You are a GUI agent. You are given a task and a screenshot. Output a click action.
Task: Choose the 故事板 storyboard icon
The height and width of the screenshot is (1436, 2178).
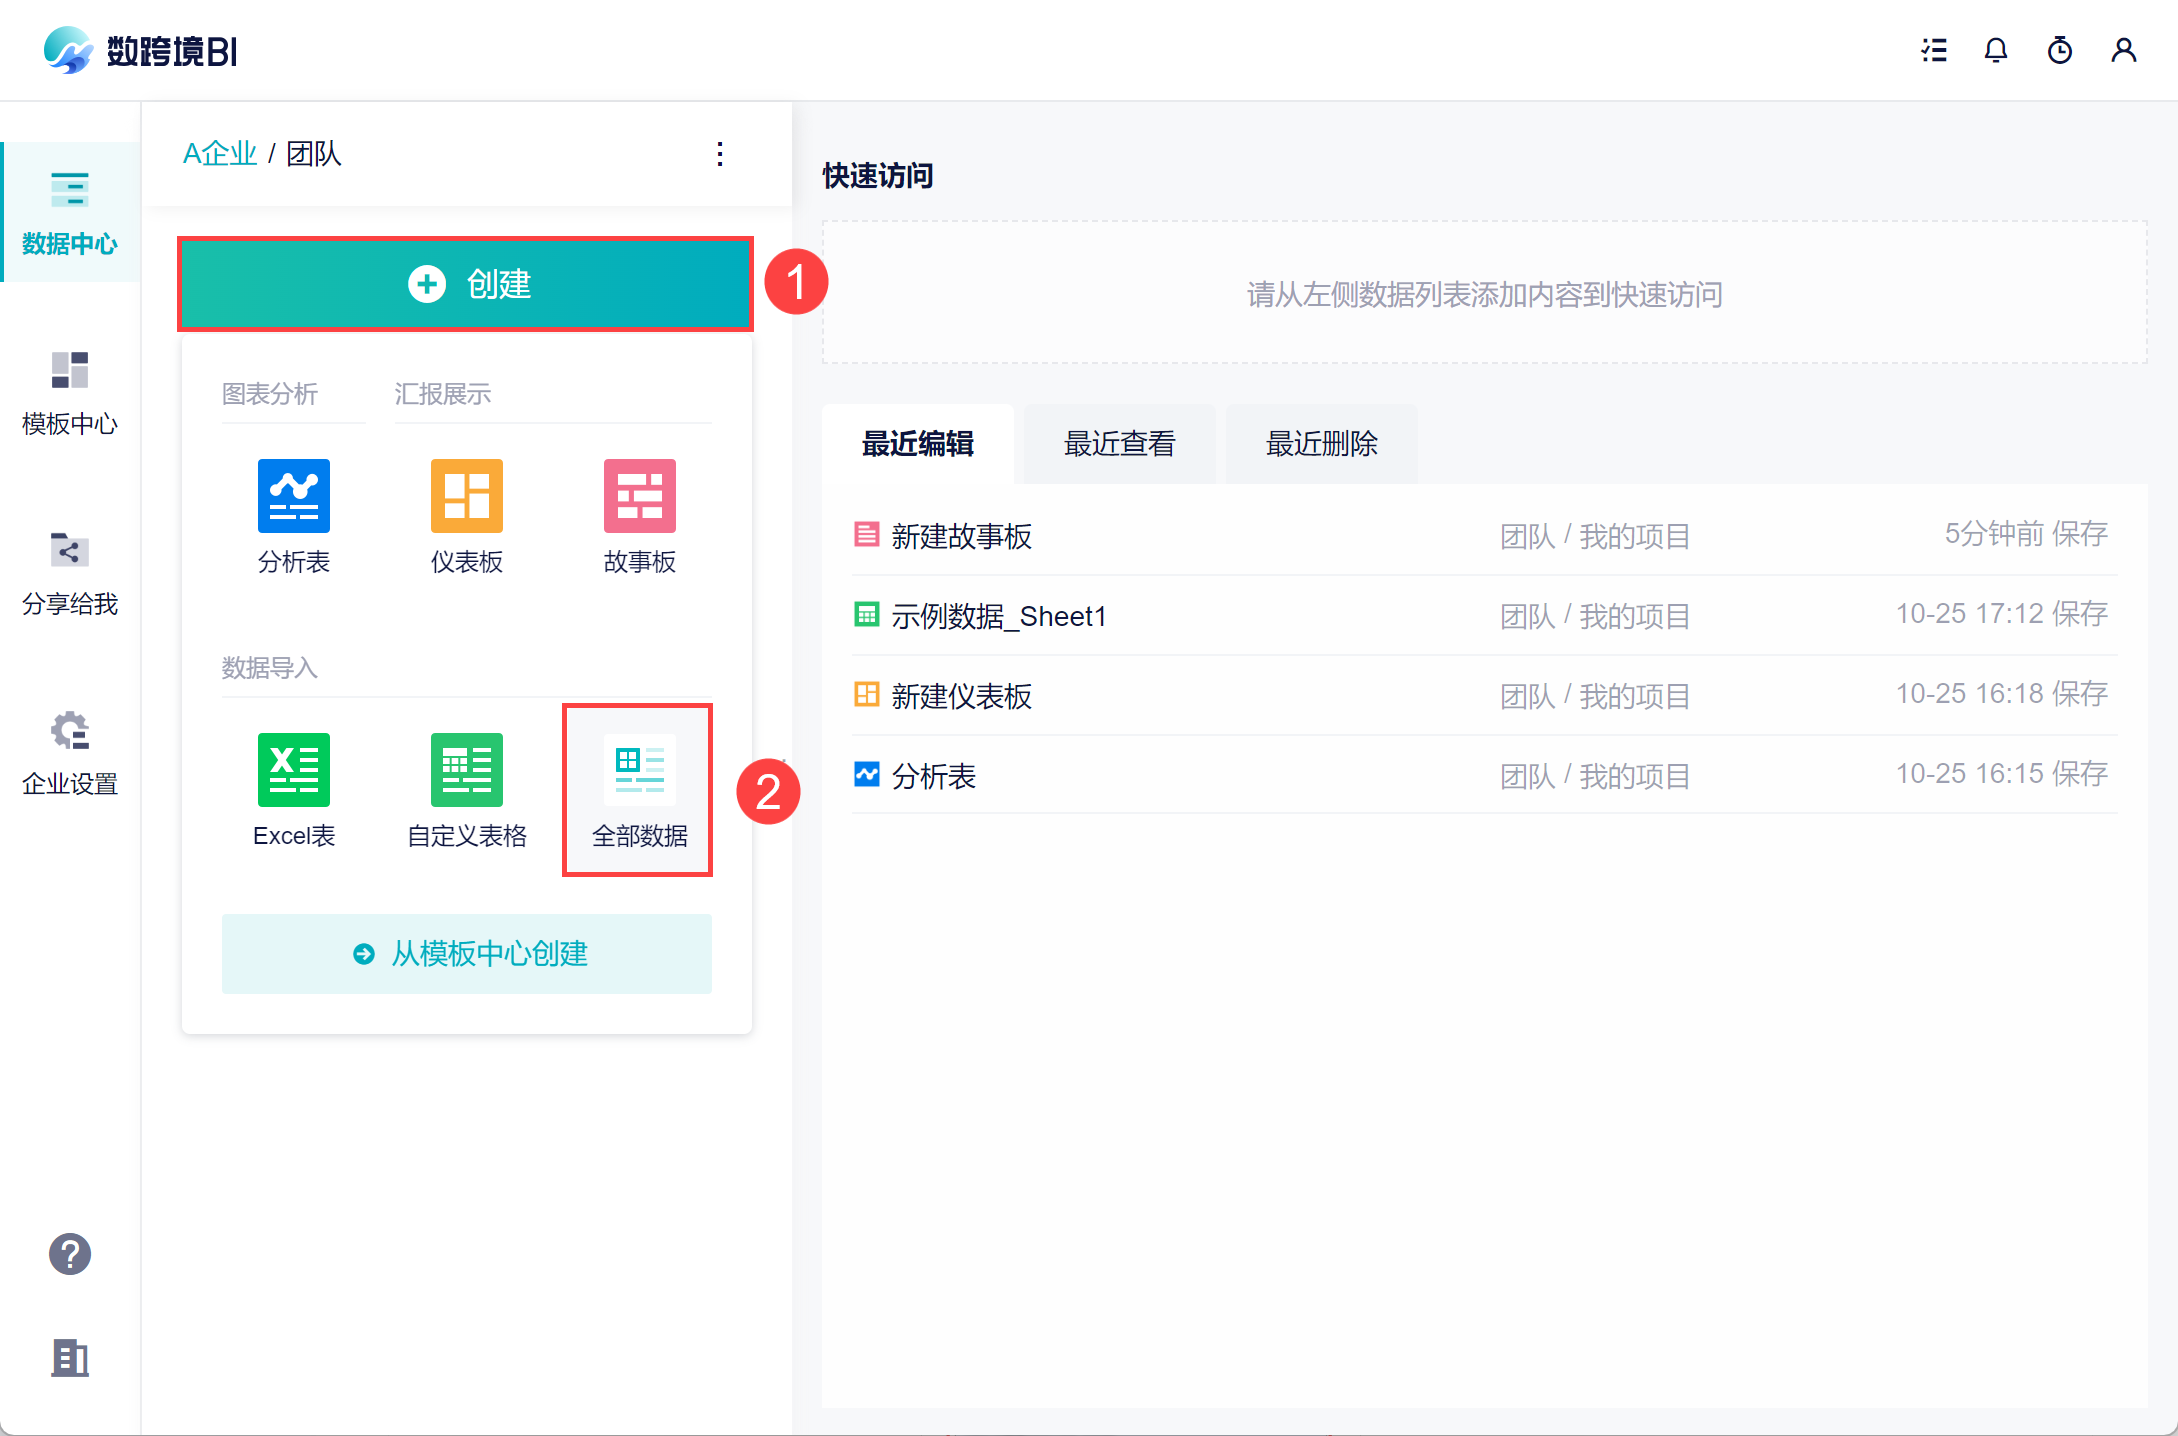click(x=639, y=497)
